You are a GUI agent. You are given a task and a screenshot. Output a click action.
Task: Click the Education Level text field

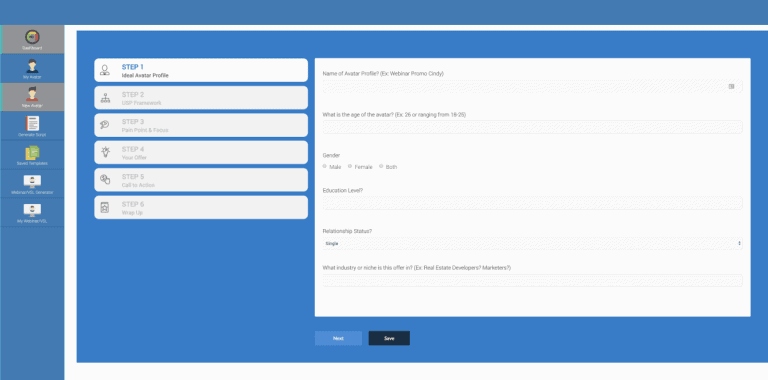532,203
